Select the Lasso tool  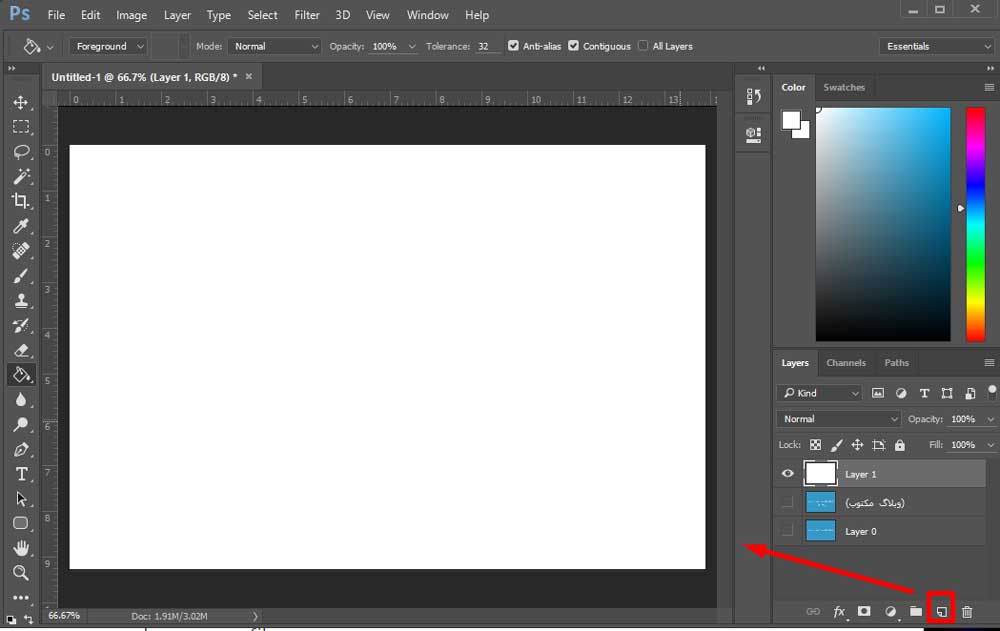[x=20, y=151]
